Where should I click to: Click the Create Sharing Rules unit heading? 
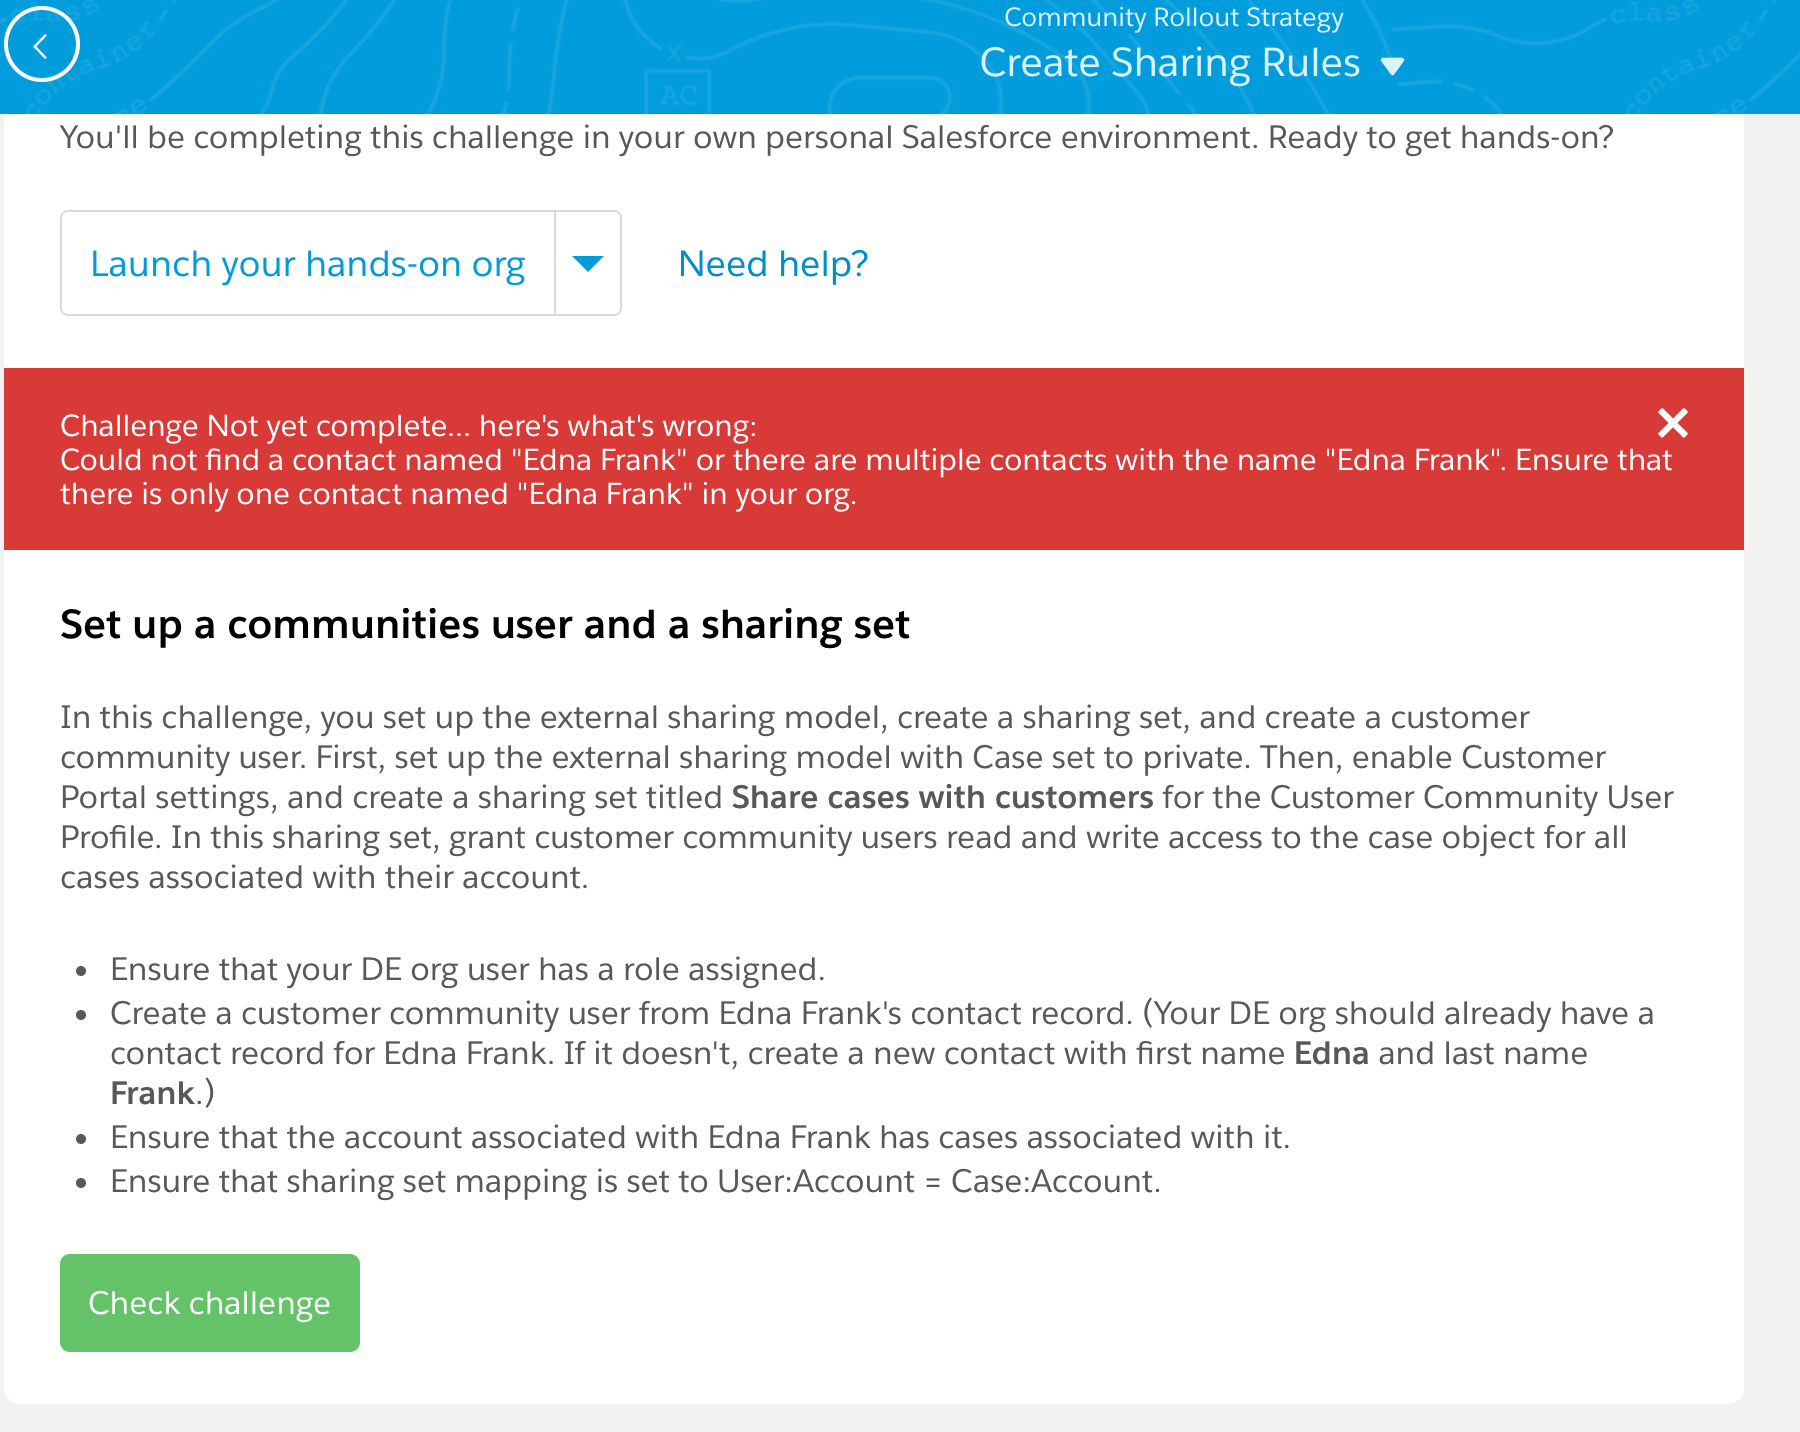click(x=1170, y=62)
